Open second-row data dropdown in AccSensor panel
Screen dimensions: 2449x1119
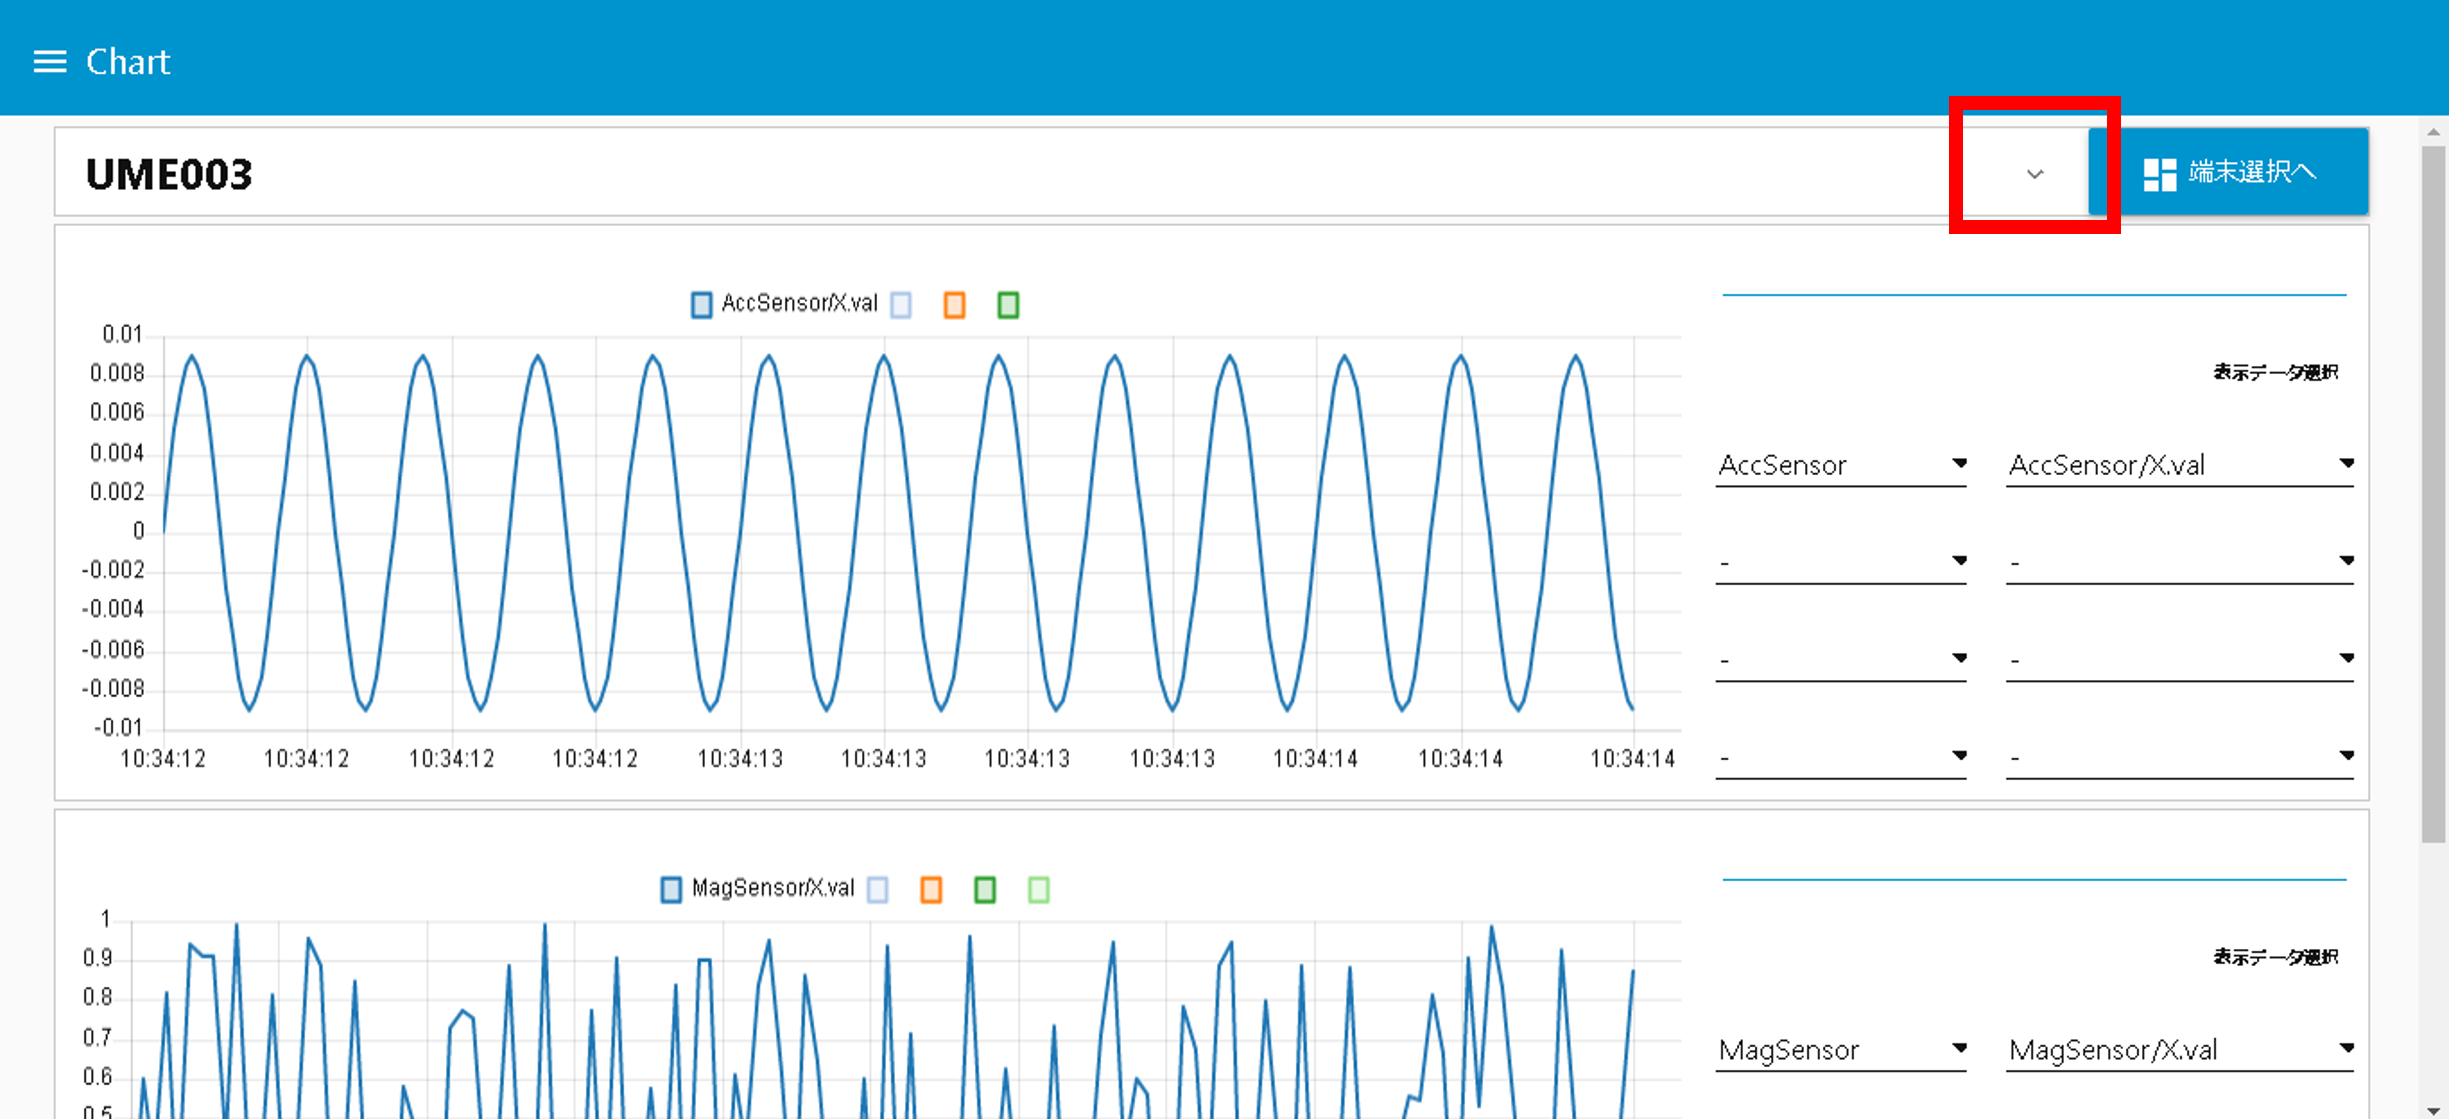[2180, 562]
